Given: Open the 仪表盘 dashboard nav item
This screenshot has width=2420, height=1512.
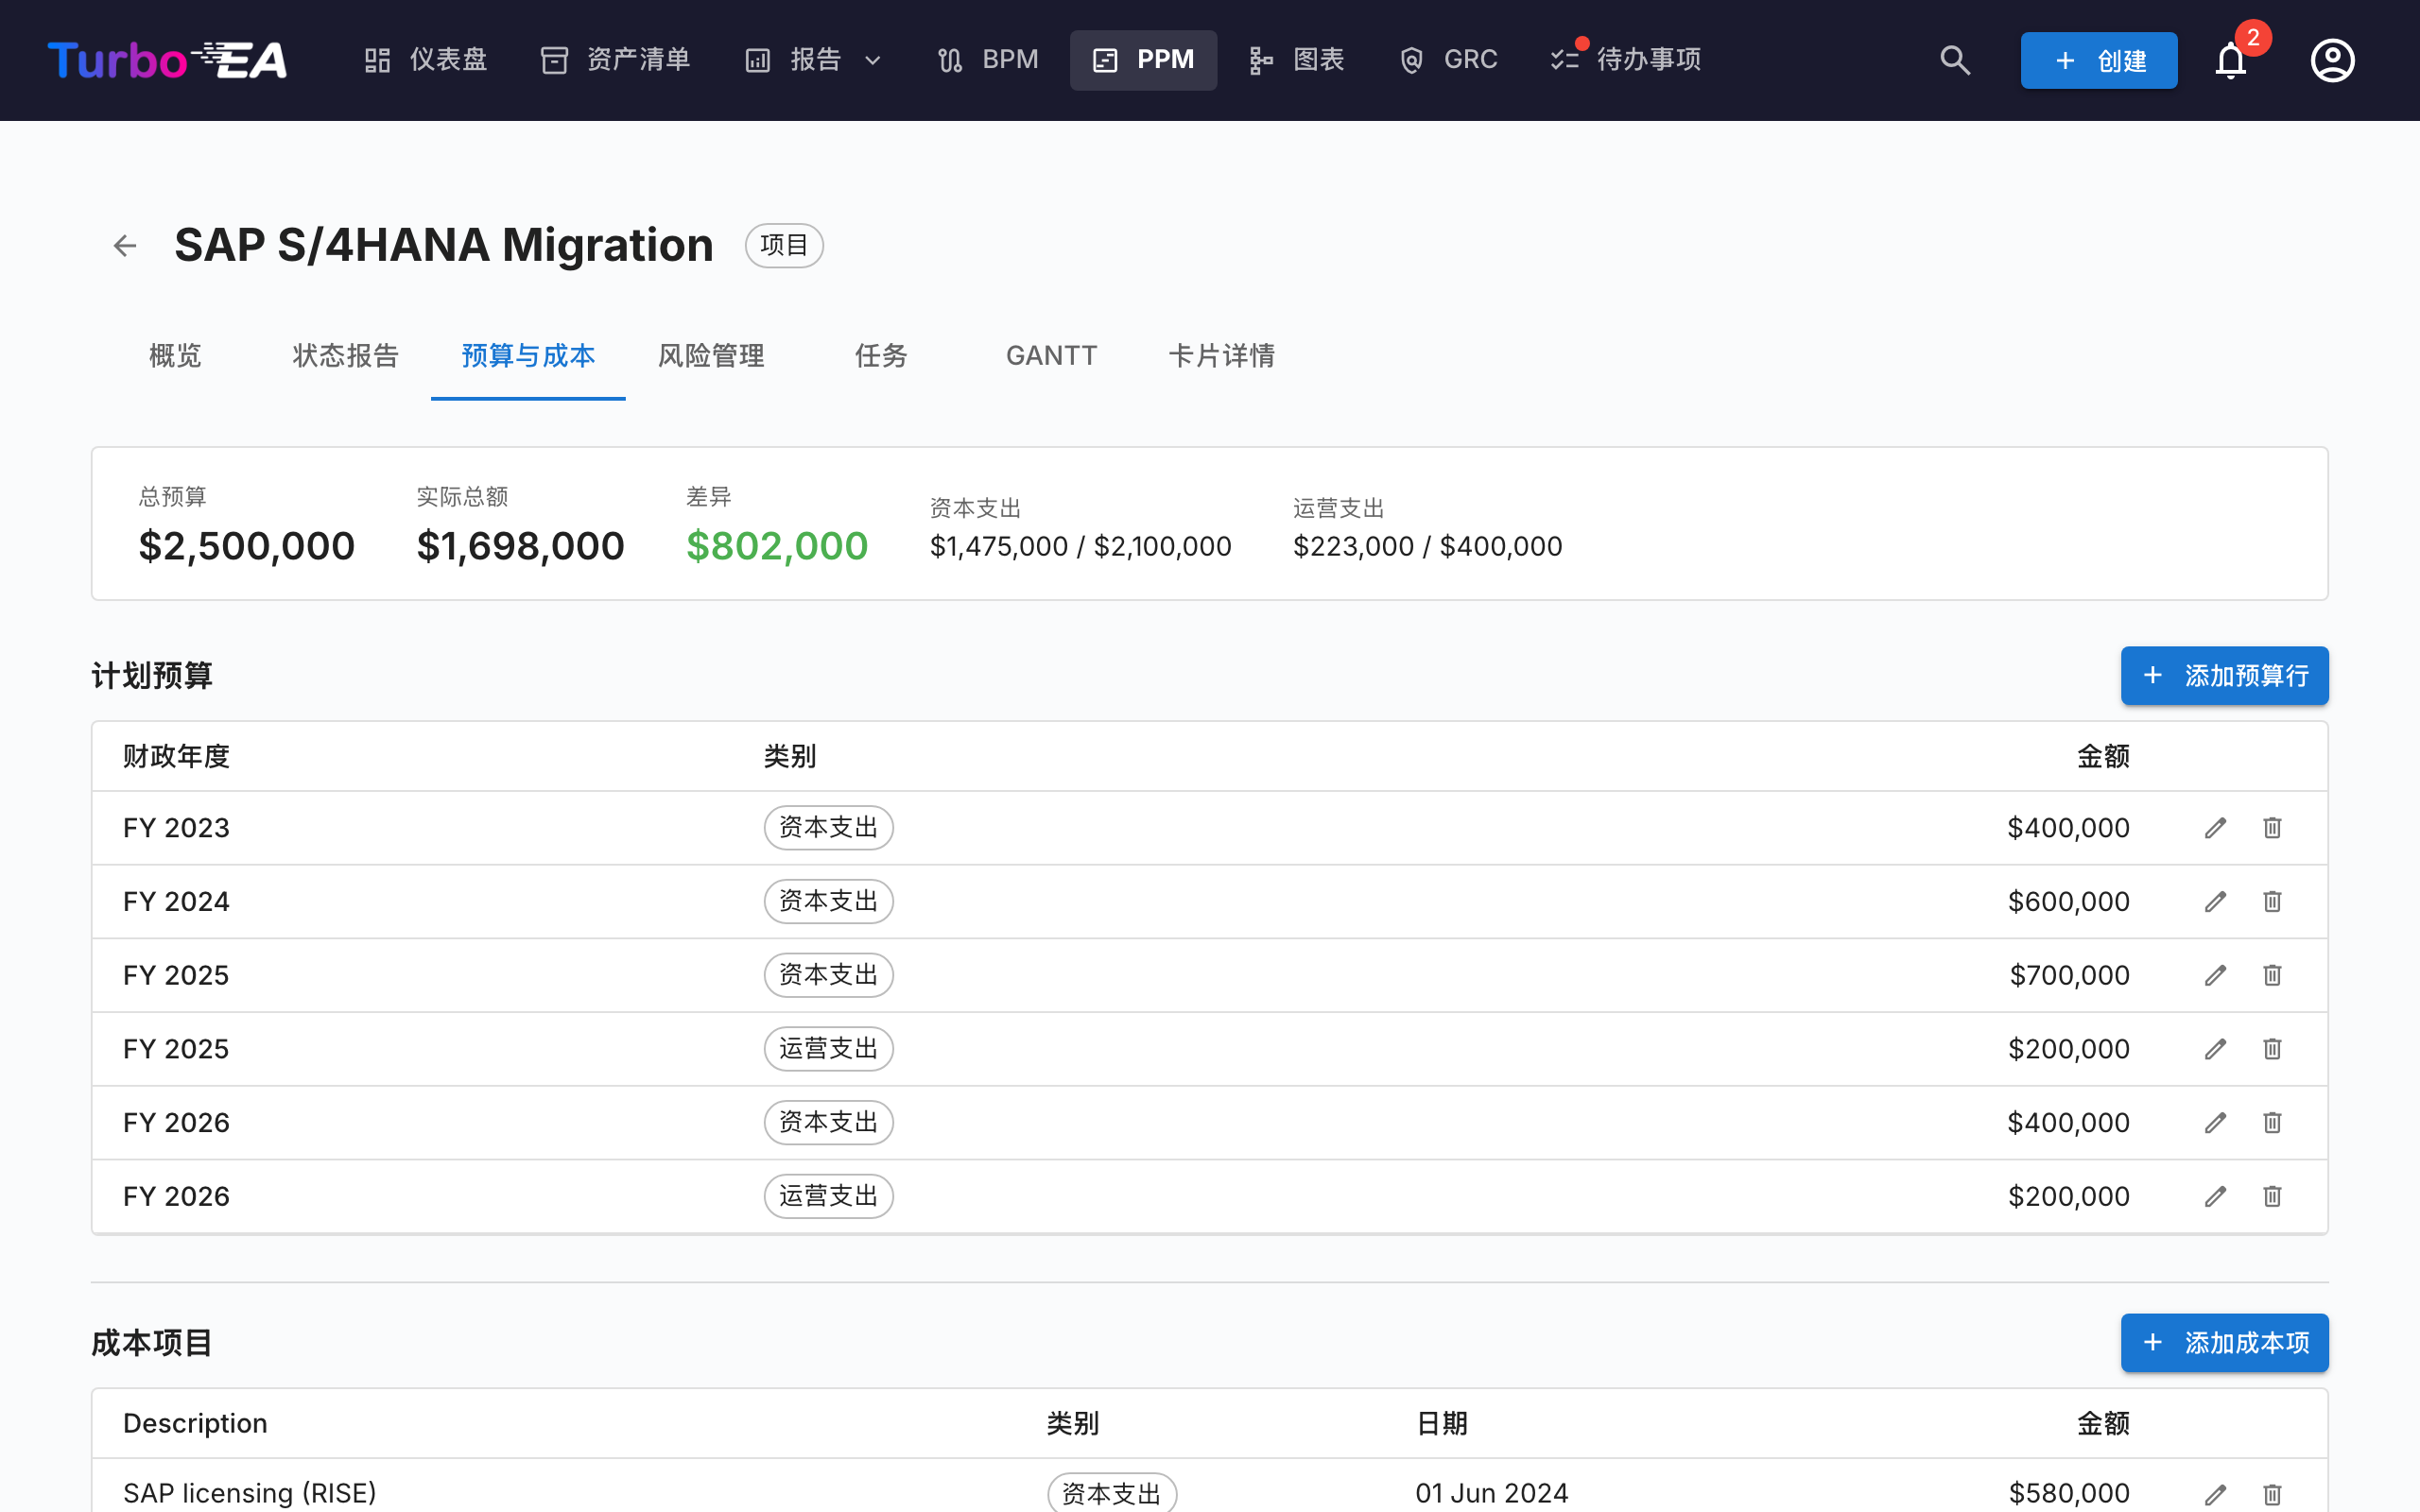Looking at the screenshot, I should coord(426,60).
